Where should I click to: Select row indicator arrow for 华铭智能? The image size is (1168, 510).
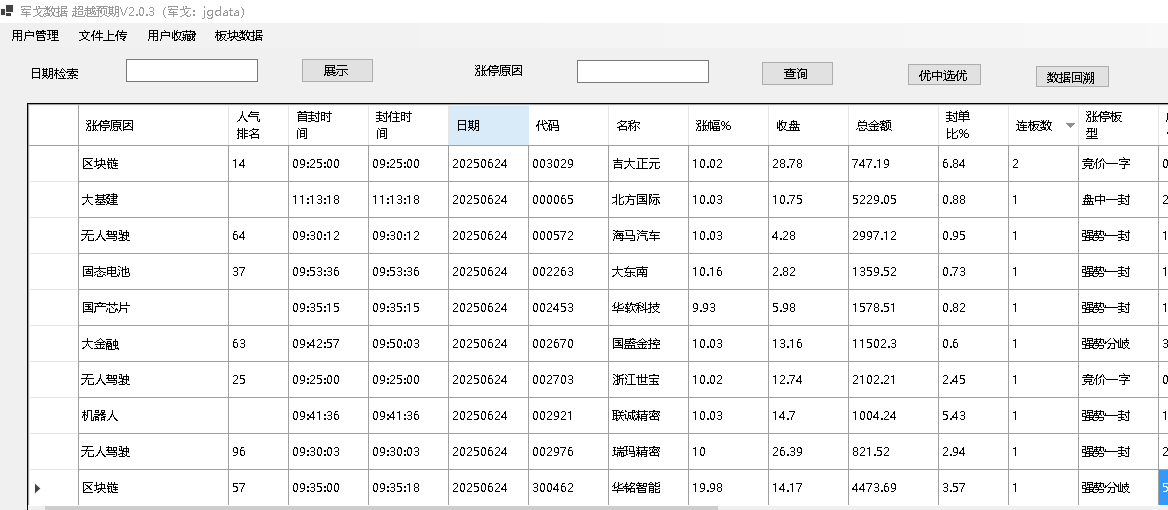37,488
